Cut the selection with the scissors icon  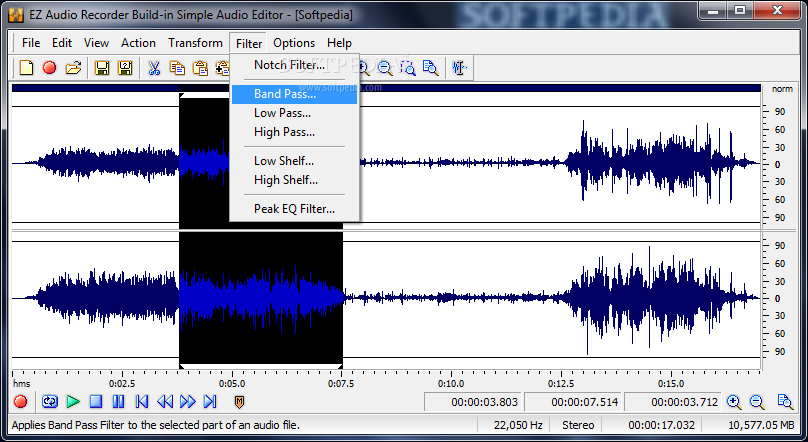(x=154, y=67)
